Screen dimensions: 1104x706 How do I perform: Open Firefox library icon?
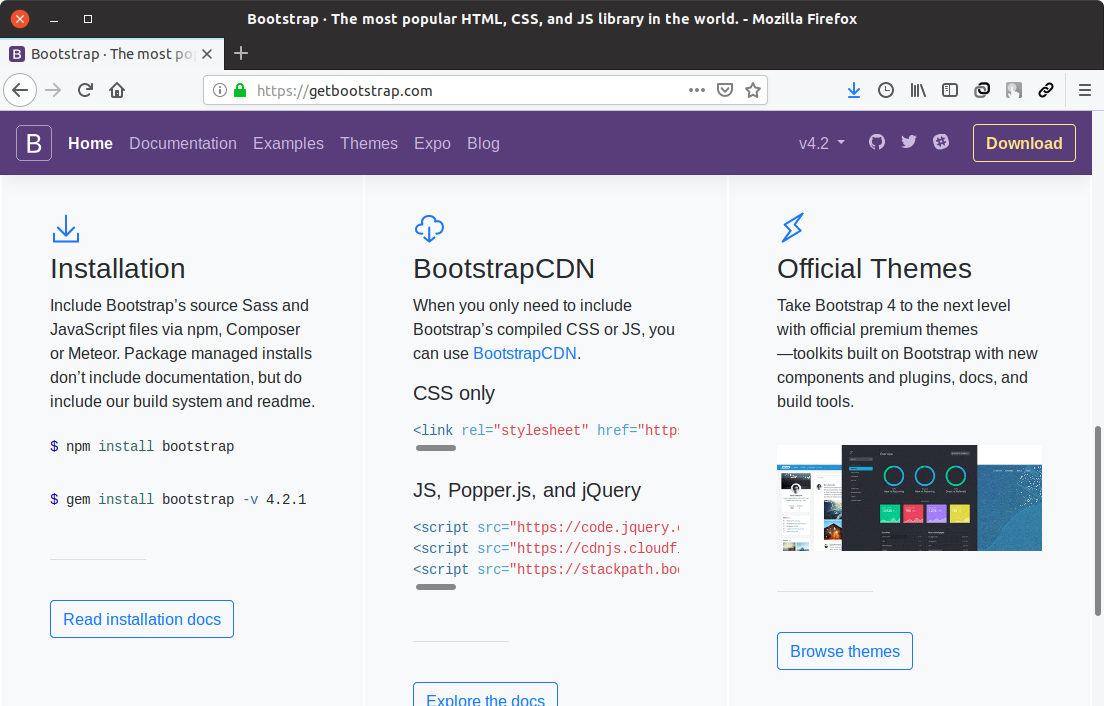pos(917,90)
